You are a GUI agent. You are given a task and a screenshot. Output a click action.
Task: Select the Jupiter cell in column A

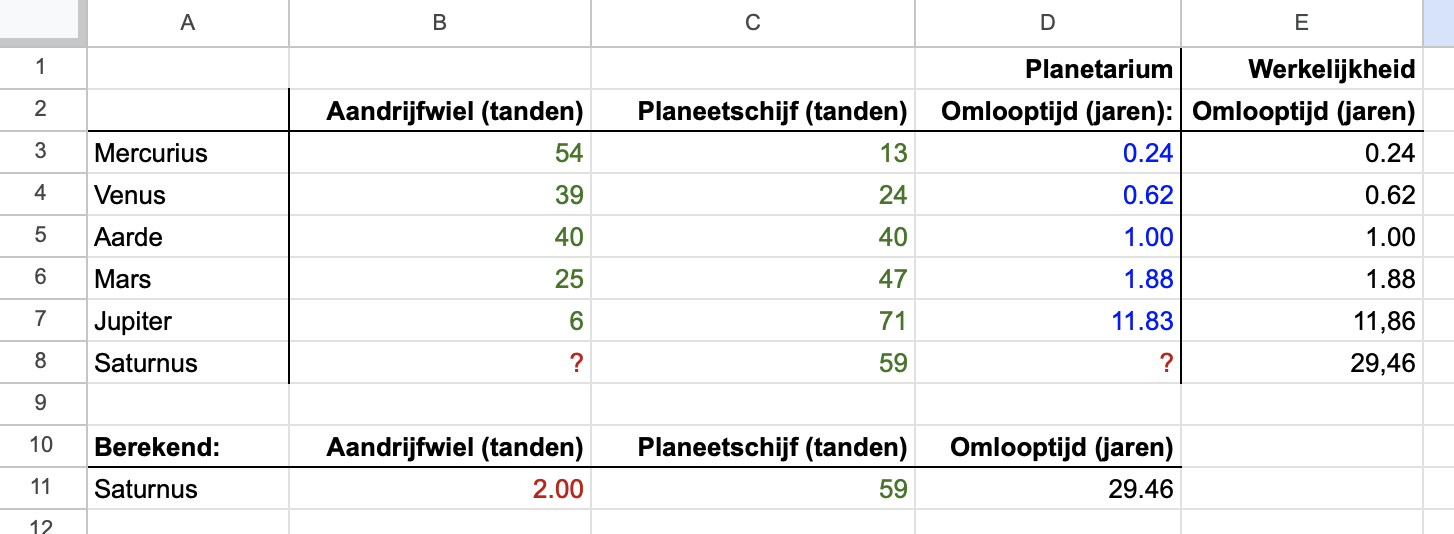(x=187, y=321)
